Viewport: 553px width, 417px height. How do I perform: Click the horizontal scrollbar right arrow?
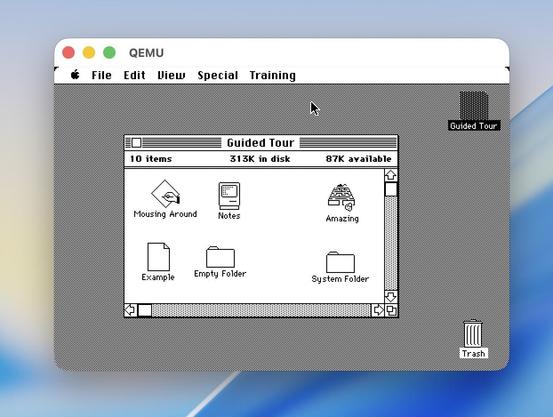[378, 310]
